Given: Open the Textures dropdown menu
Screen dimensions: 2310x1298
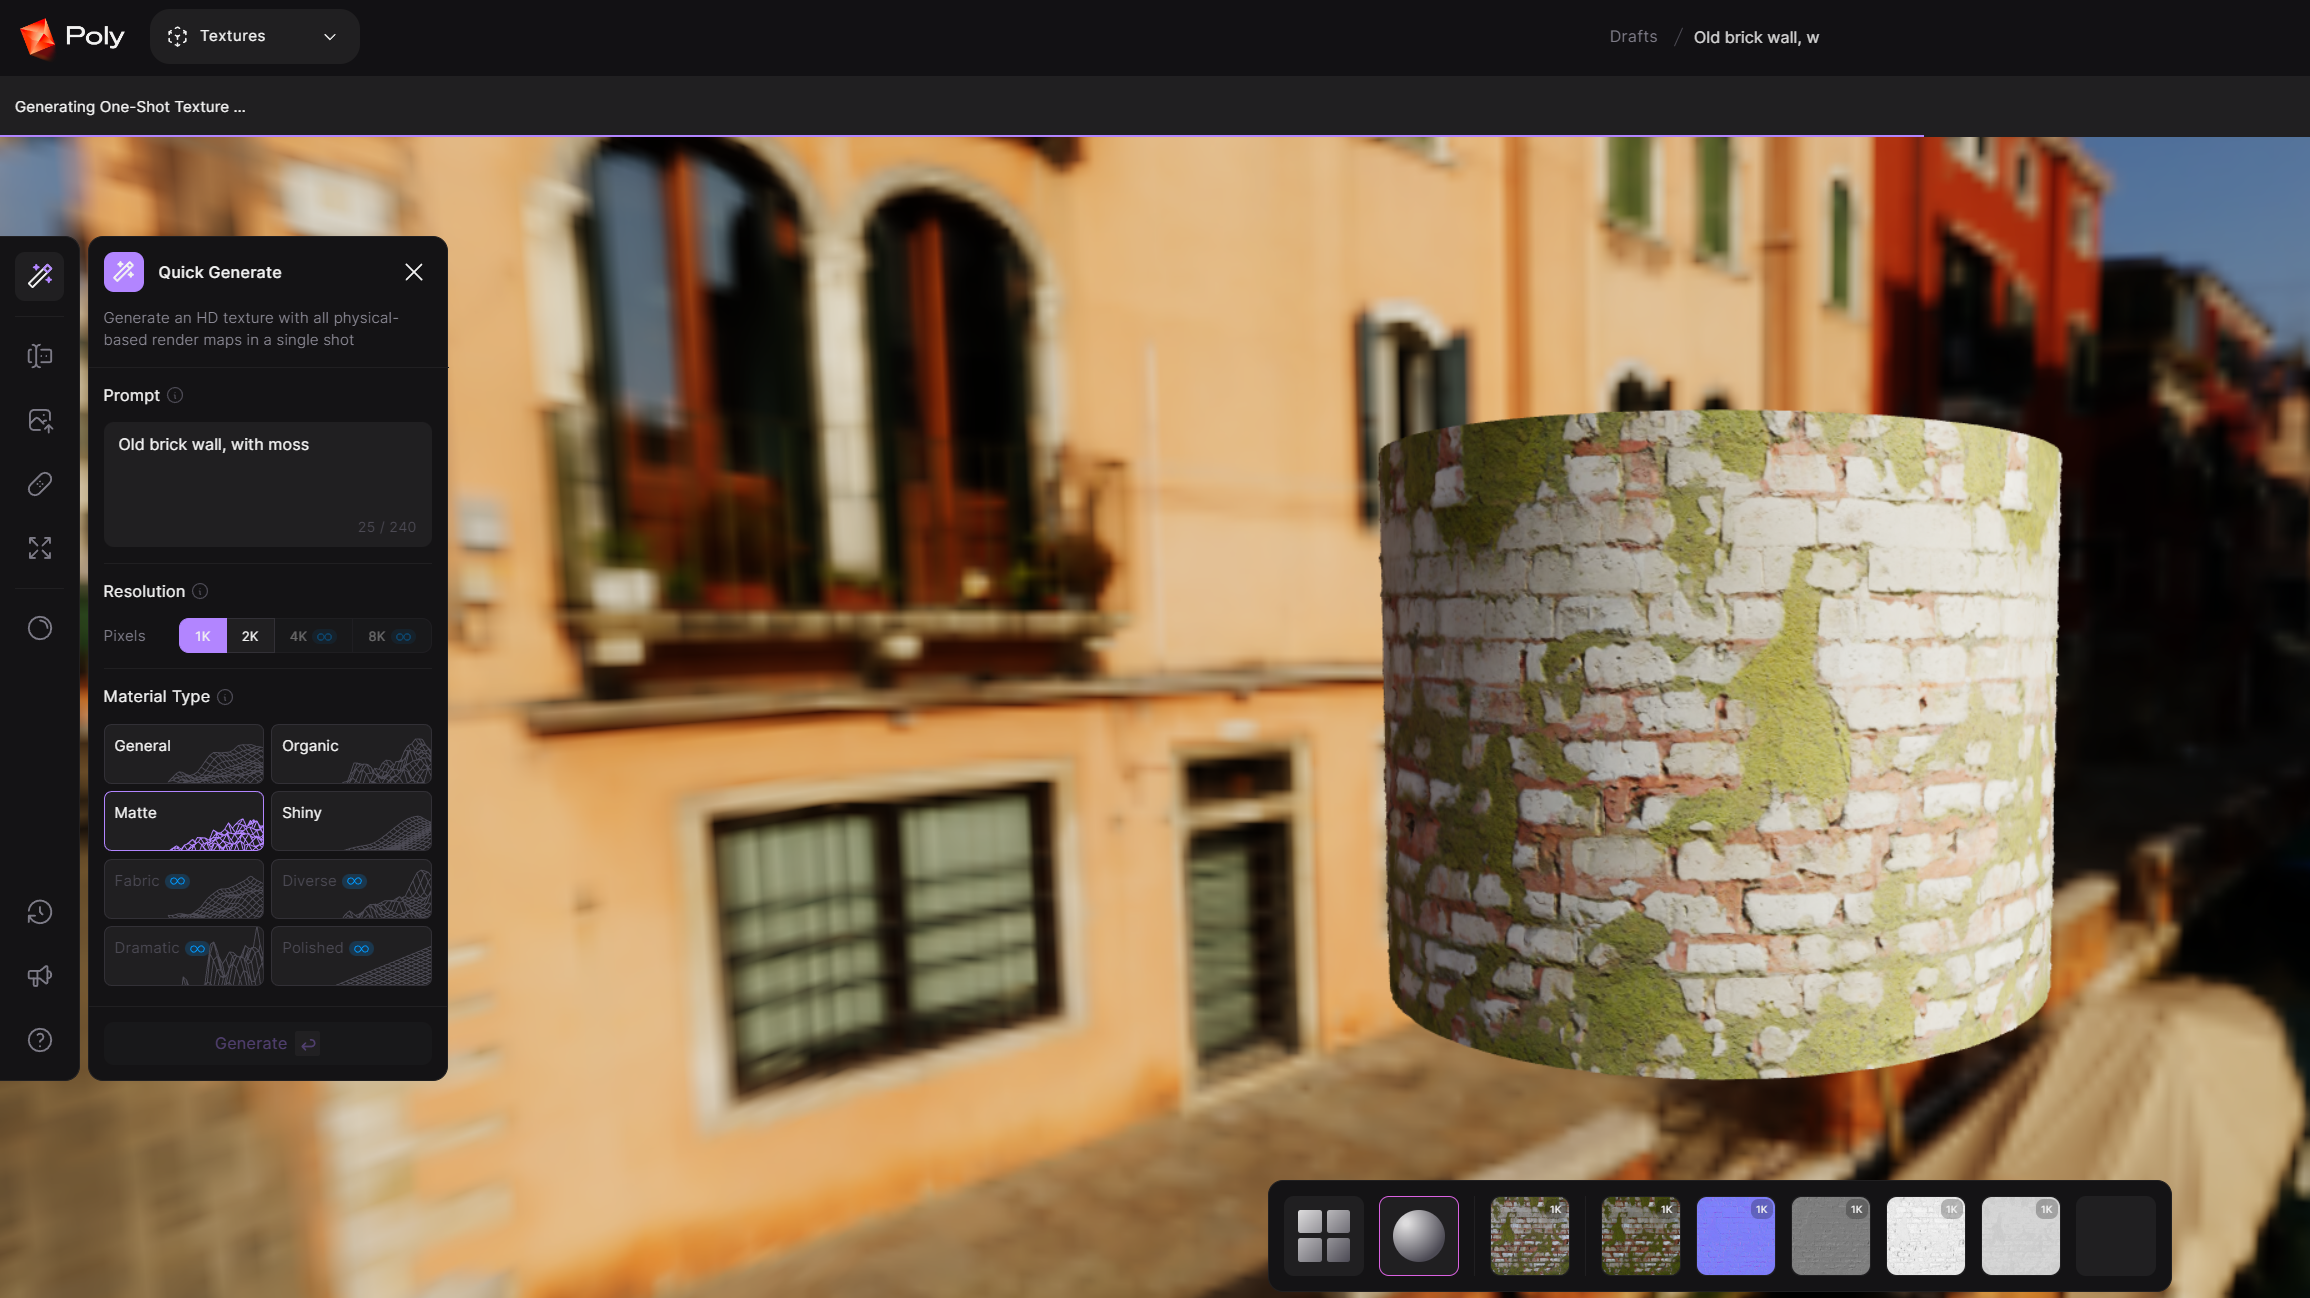Looking at the screenshot, I should click(254, 37).
